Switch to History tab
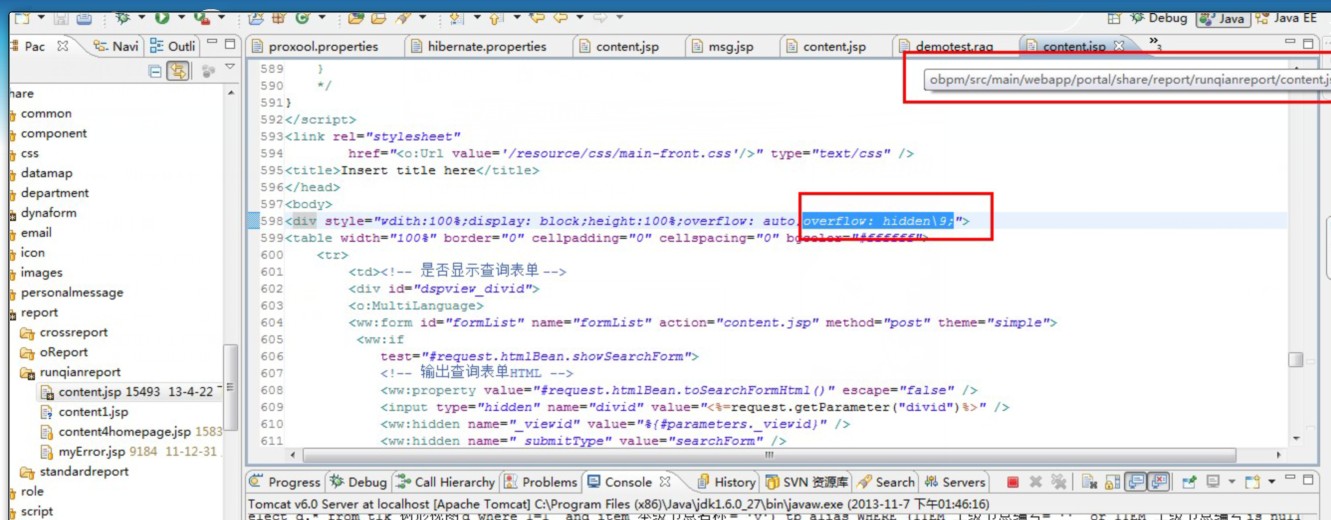1331x520 pixels. coord(725,482)
